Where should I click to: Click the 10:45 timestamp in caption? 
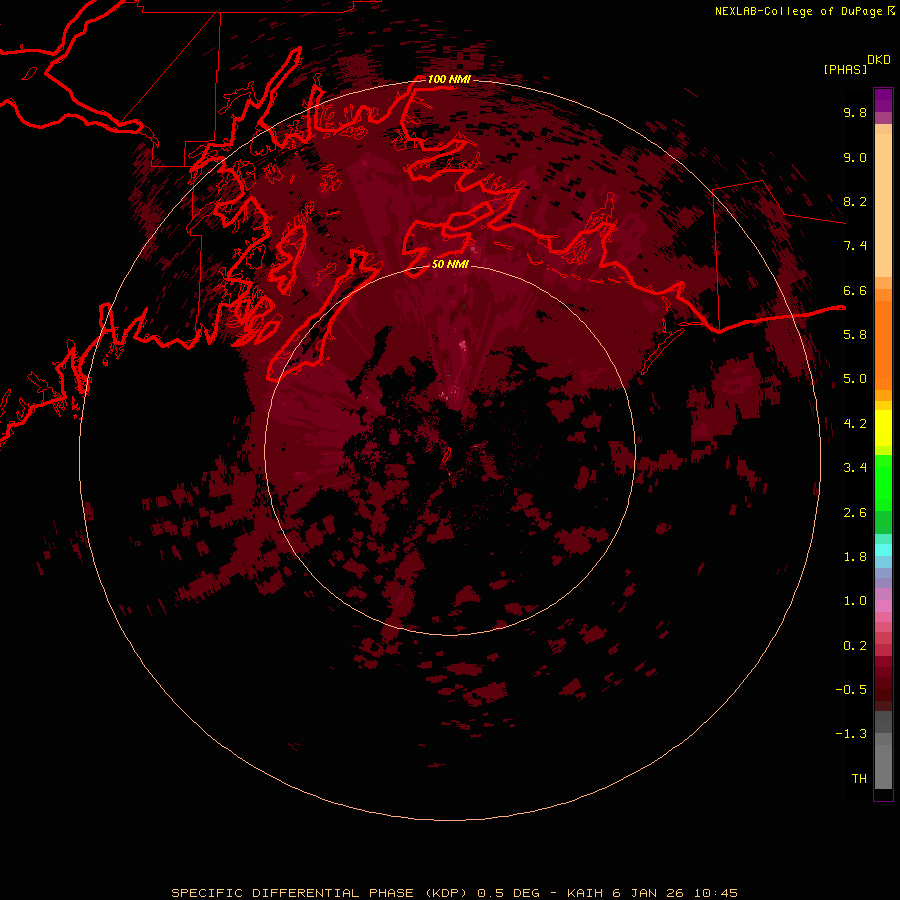(716, 893)
